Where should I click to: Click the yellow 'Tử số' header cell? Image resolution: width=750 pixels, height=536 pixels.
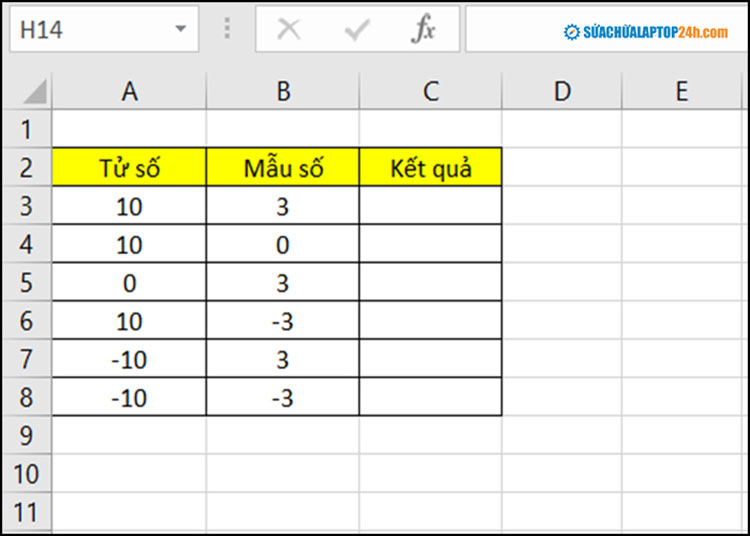point(129,168)
